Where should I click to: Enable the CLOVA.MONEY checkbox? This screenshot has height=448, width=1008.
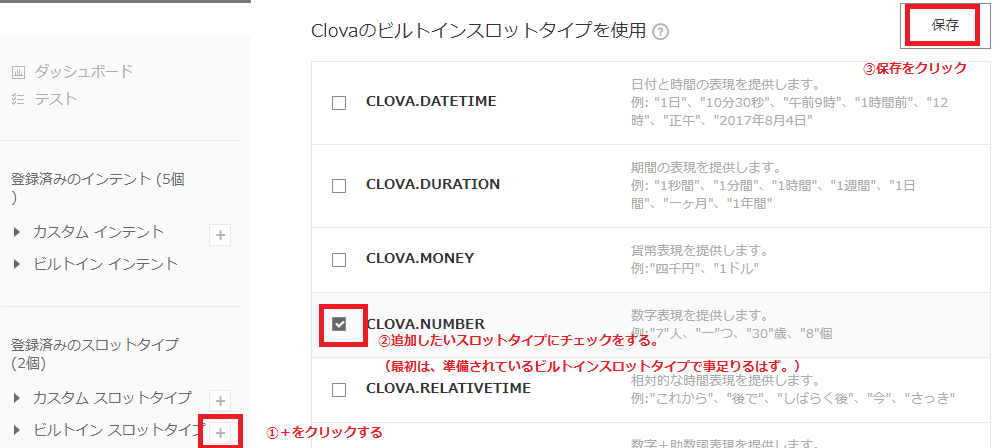click(339, 260)
